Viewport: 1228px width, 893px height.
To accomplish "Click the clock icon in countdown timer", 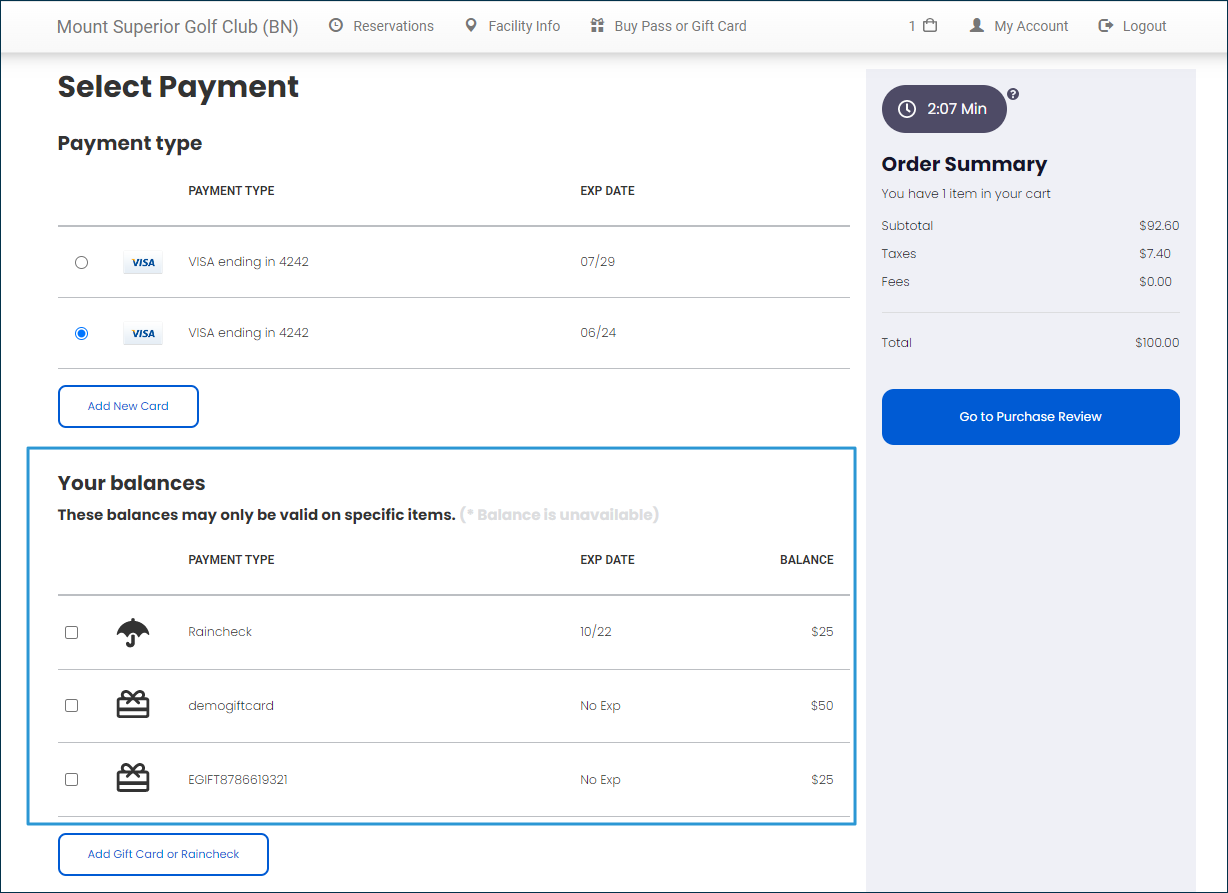I will point(907,109).
